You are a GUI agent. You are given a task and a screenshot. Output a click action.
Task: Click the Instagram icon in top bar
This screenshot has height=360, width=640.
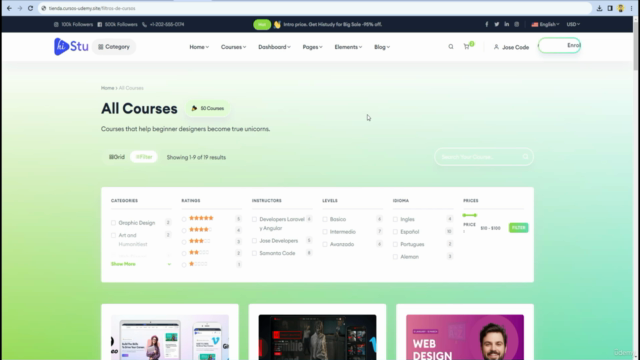click(x=517, y=24)
